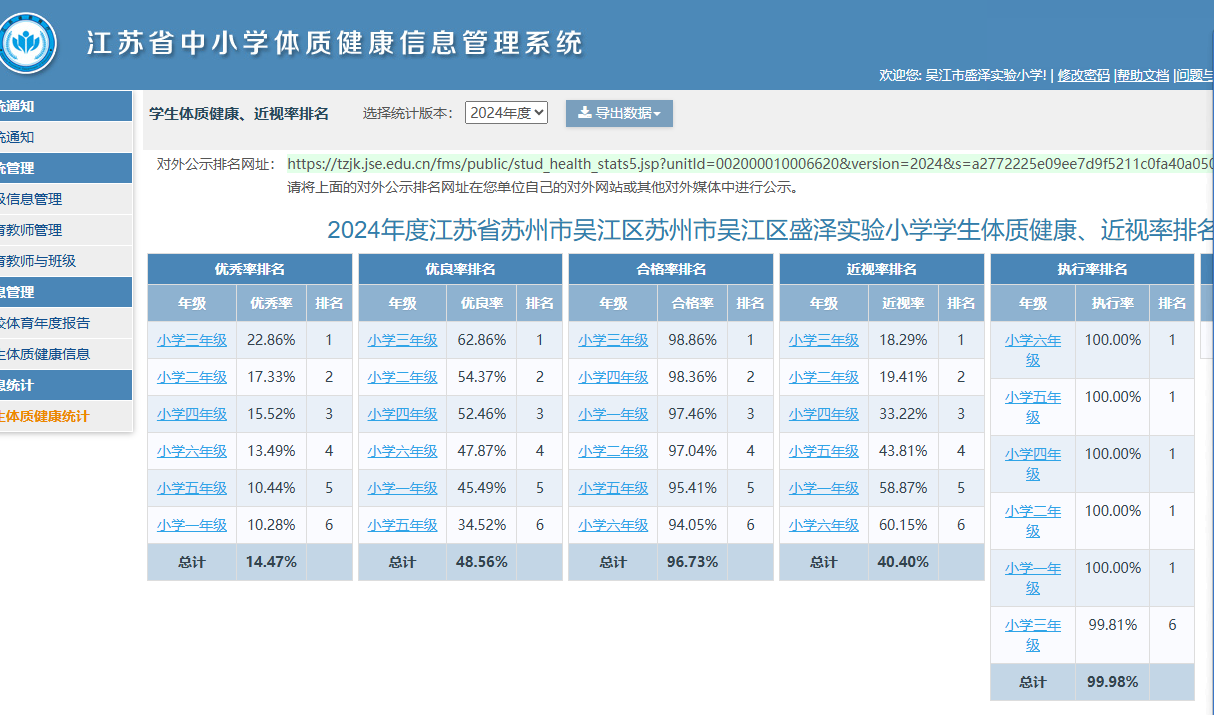1214x715 pixels.
Task: Open 学校体育年度报告 in the sidebar
Action: point(44,323)
